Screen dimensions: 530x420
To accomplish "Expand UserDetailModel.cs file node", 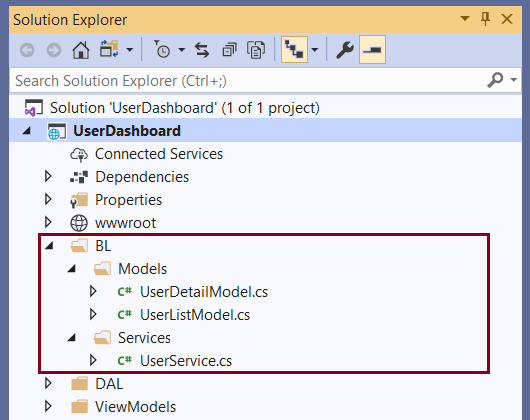I will click(93, 291).
